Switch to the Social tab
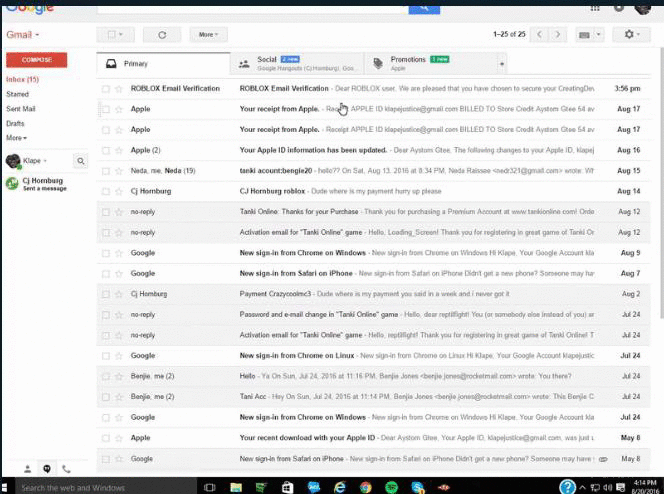Viewport: 664px width, 494px height. coord(297,63)
